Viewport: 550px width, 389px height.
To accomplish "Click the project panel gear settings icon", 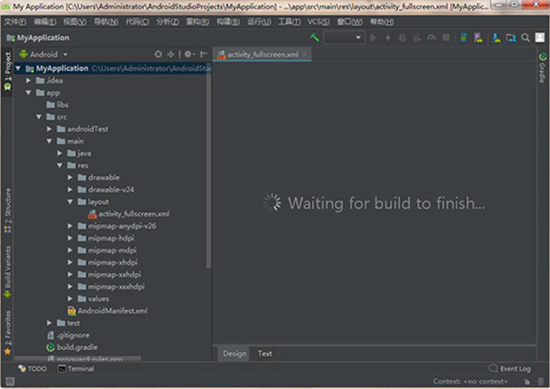I will [x=189, y=54].
